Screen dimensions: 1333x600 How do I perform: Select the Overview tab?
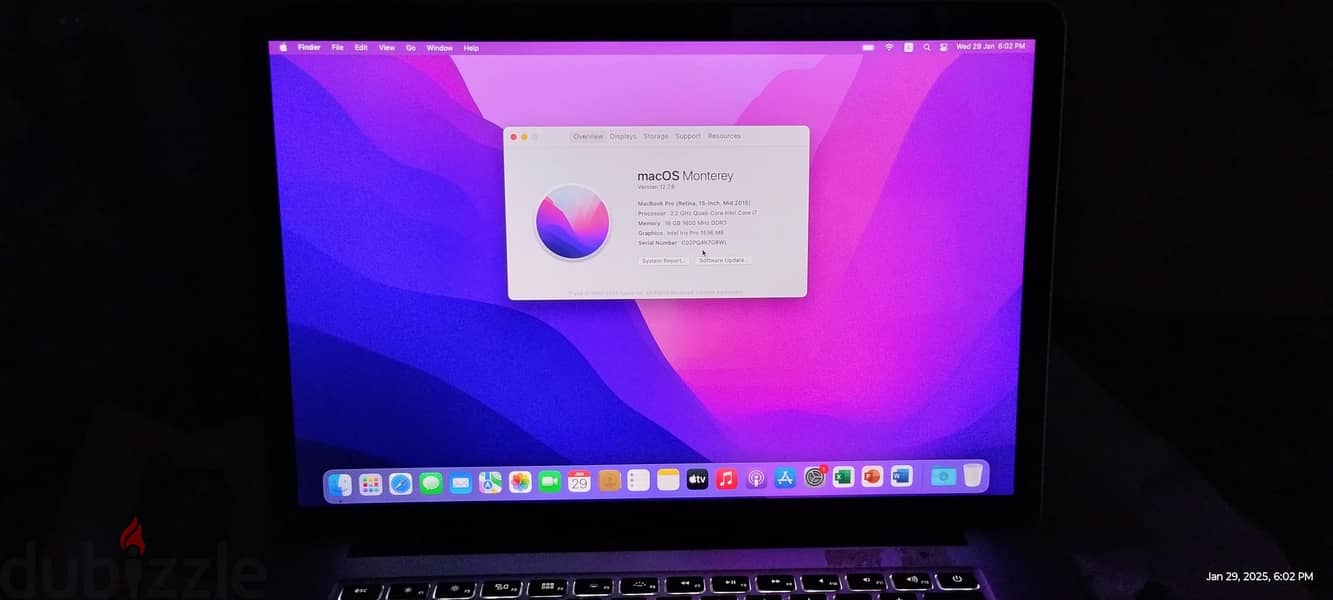coord(588,136)
